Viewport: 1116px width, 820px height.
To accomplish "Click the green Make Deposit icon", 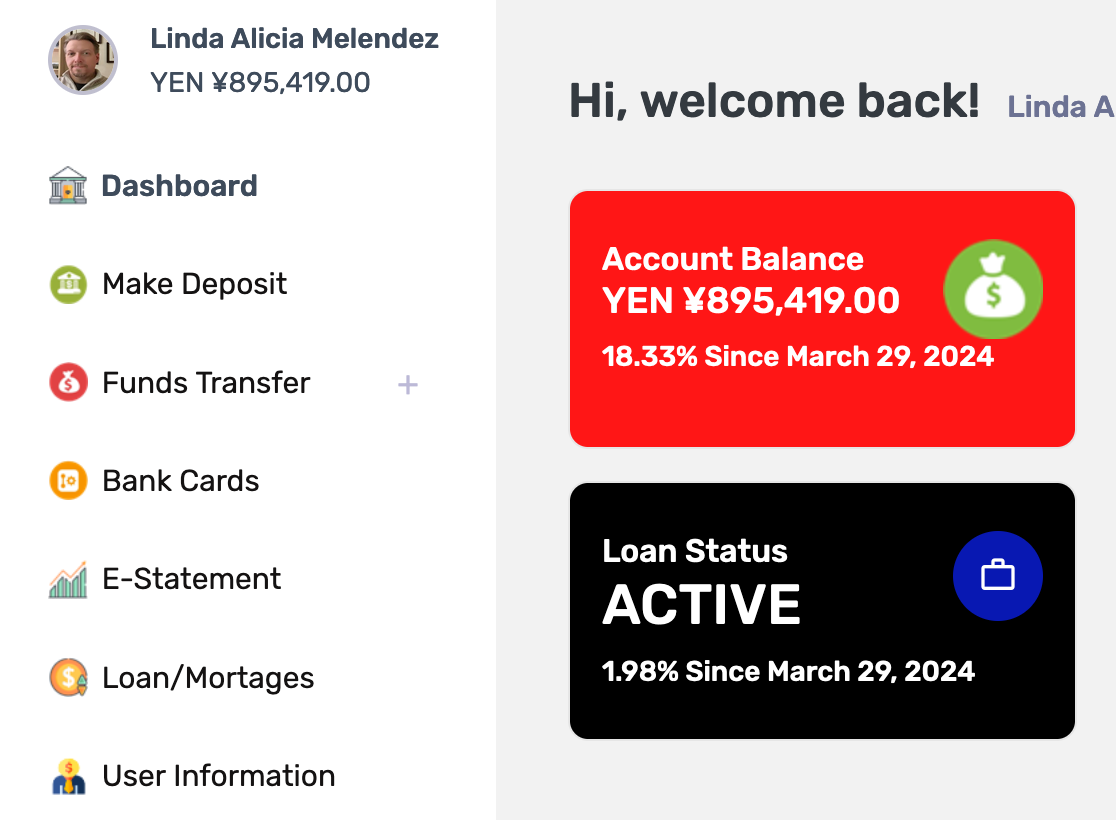I will point(68,284).
